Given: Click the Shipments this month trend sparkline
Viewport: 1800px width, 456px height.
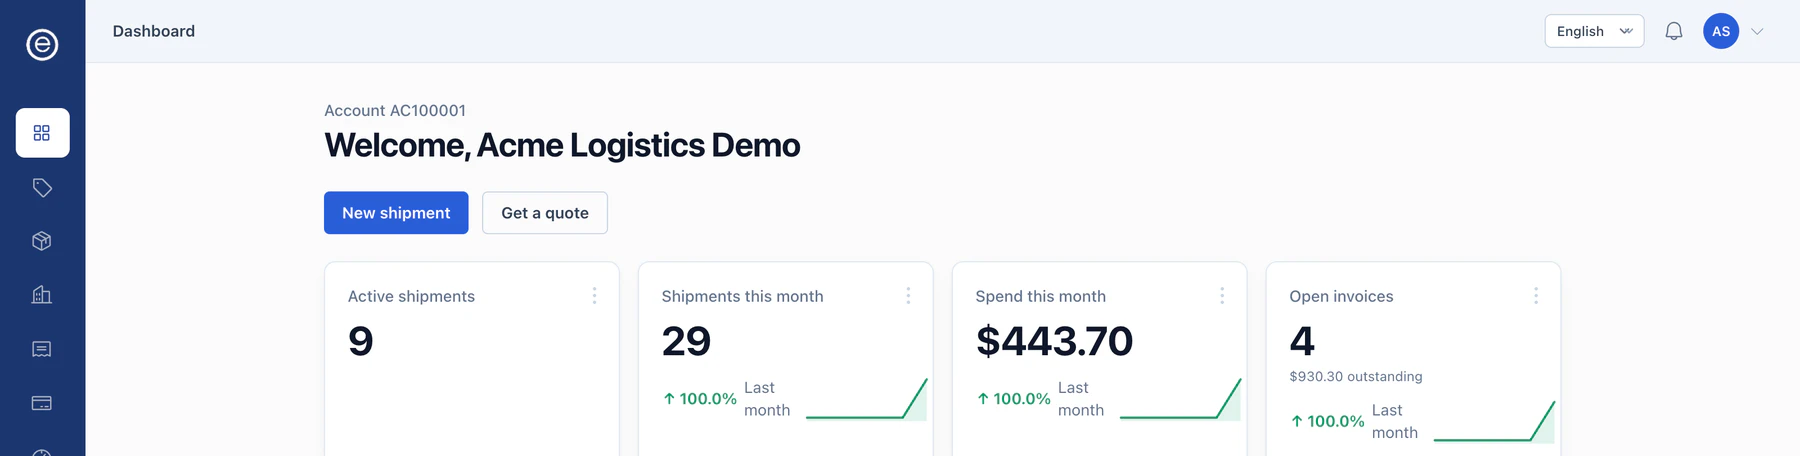Looking at the screenshot, I should pos(867,399).
